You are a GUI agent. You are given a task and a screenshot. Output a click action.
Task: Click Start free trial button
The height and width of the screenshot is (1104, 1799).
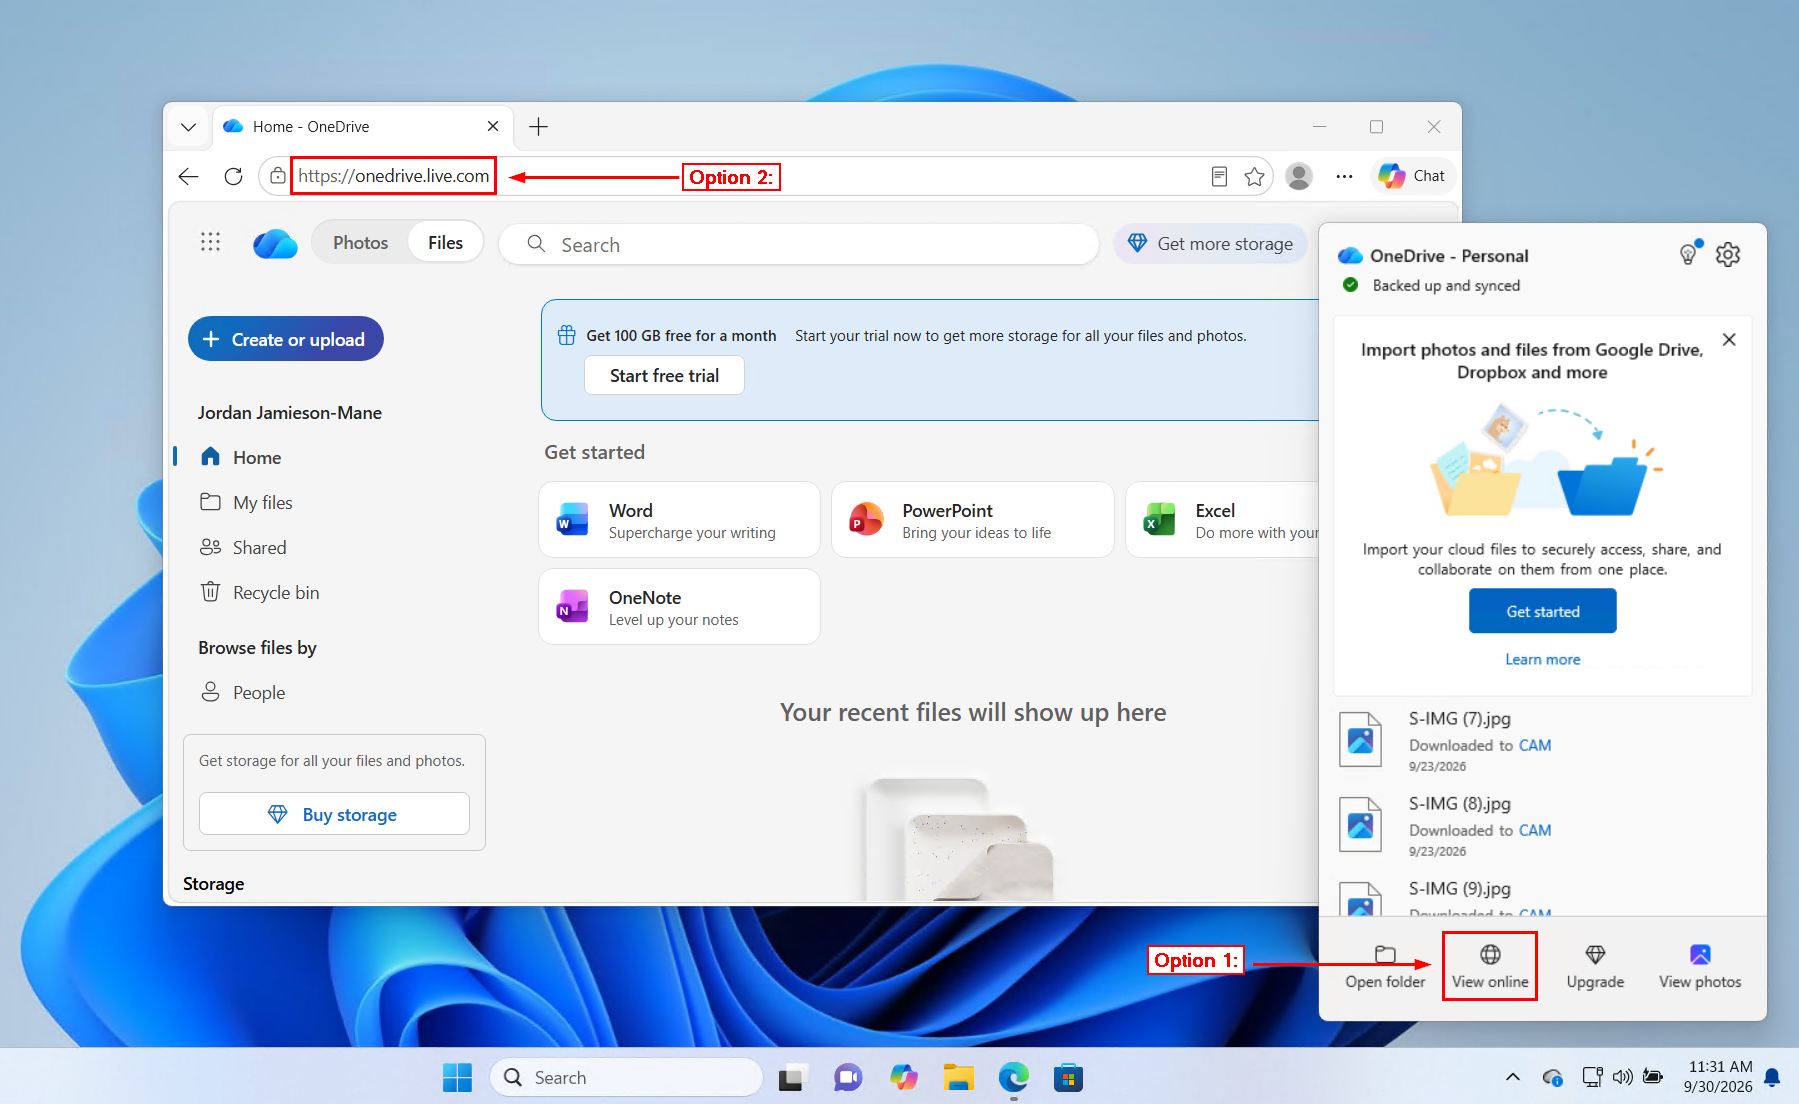664,376
